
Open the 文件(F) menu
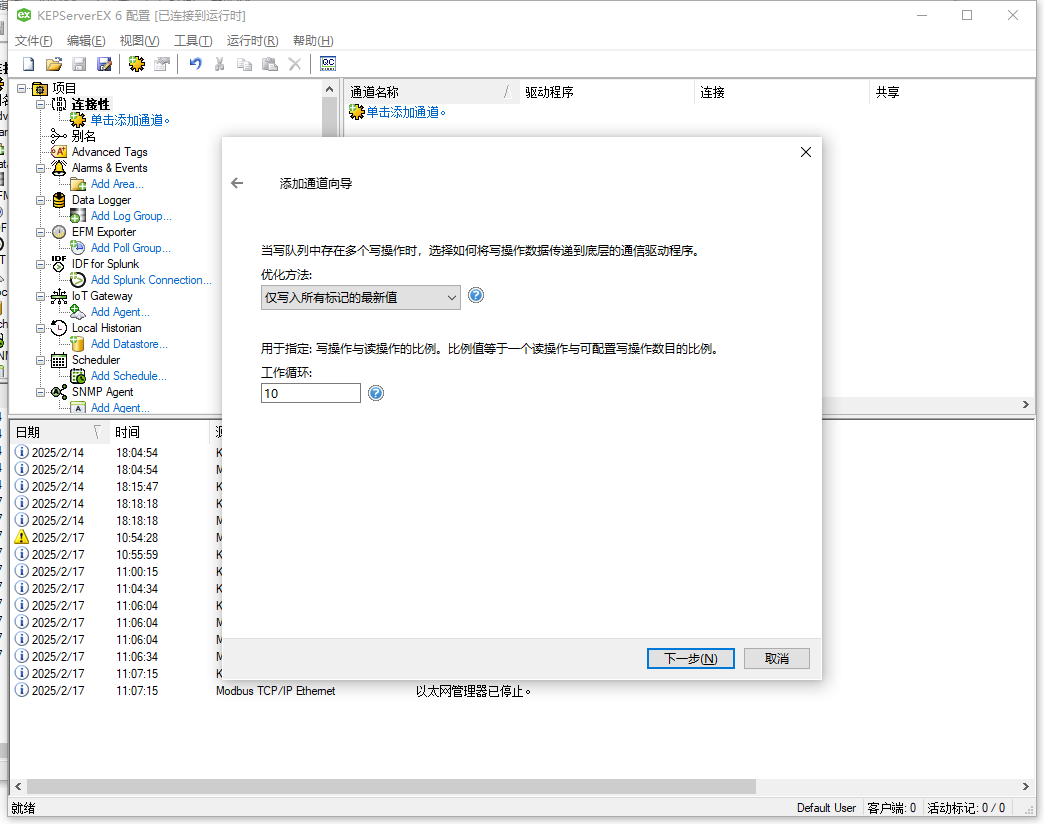(33, 41)
